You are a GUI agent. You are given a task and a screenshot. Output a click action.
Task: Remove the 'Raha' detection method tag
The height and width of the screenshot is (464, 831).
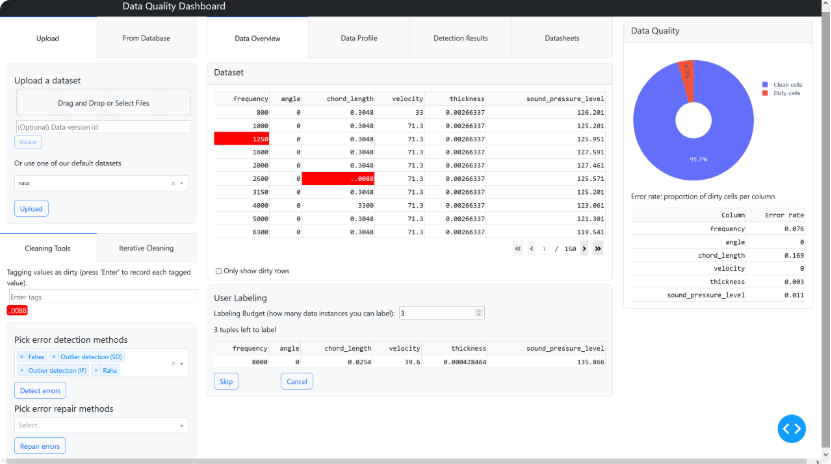(96, 370)
